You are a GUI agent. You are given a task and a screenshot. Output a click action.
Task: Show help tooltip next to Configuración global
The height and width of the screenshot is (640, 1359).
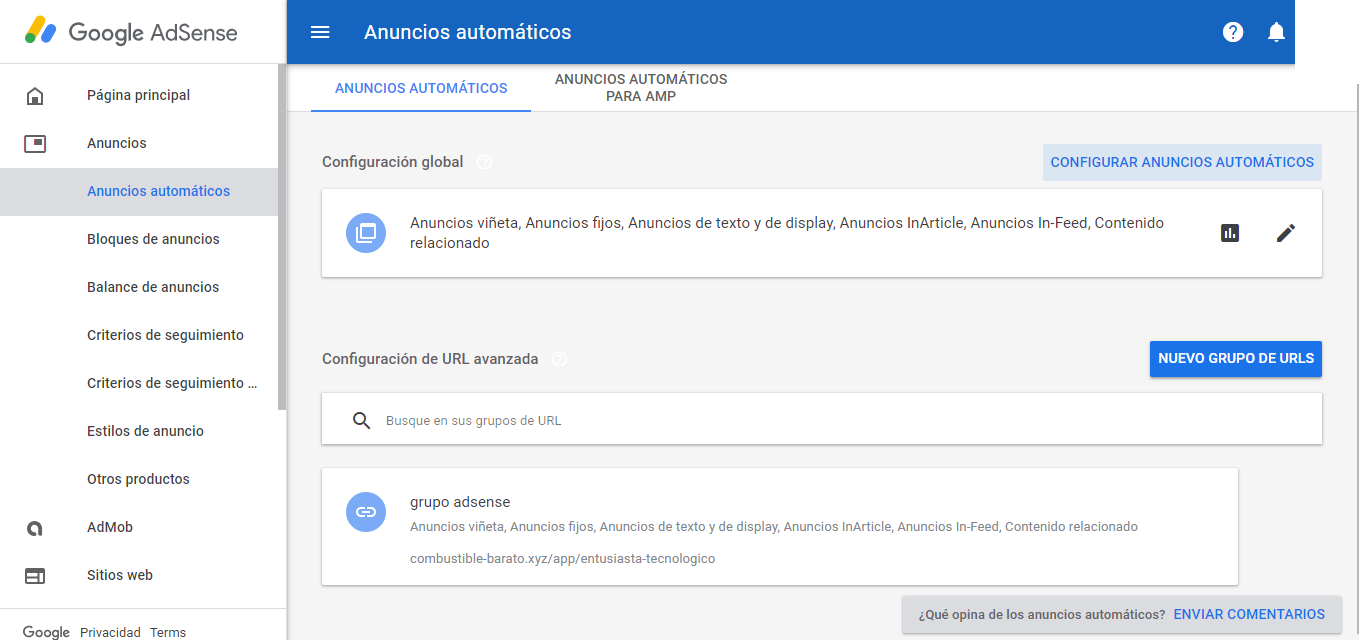[485, 162]
